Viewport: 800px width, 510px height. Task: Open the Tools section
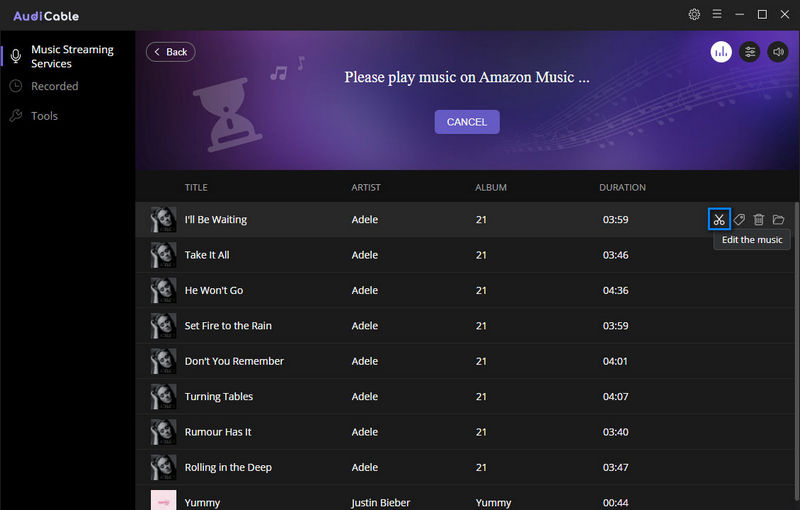pyautogui.click(x=44, y=116)
